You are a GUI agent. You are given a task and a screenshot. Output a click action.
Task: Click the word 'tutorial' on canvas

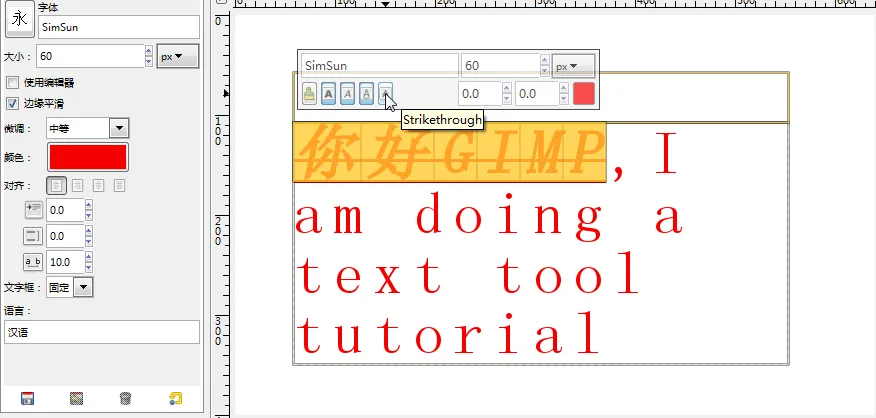click(x=447, y=332)
